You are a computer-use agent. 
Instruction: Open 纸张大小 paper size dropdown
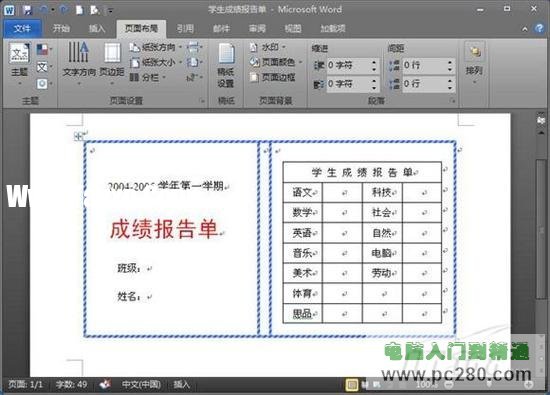[x=156, y=62]
